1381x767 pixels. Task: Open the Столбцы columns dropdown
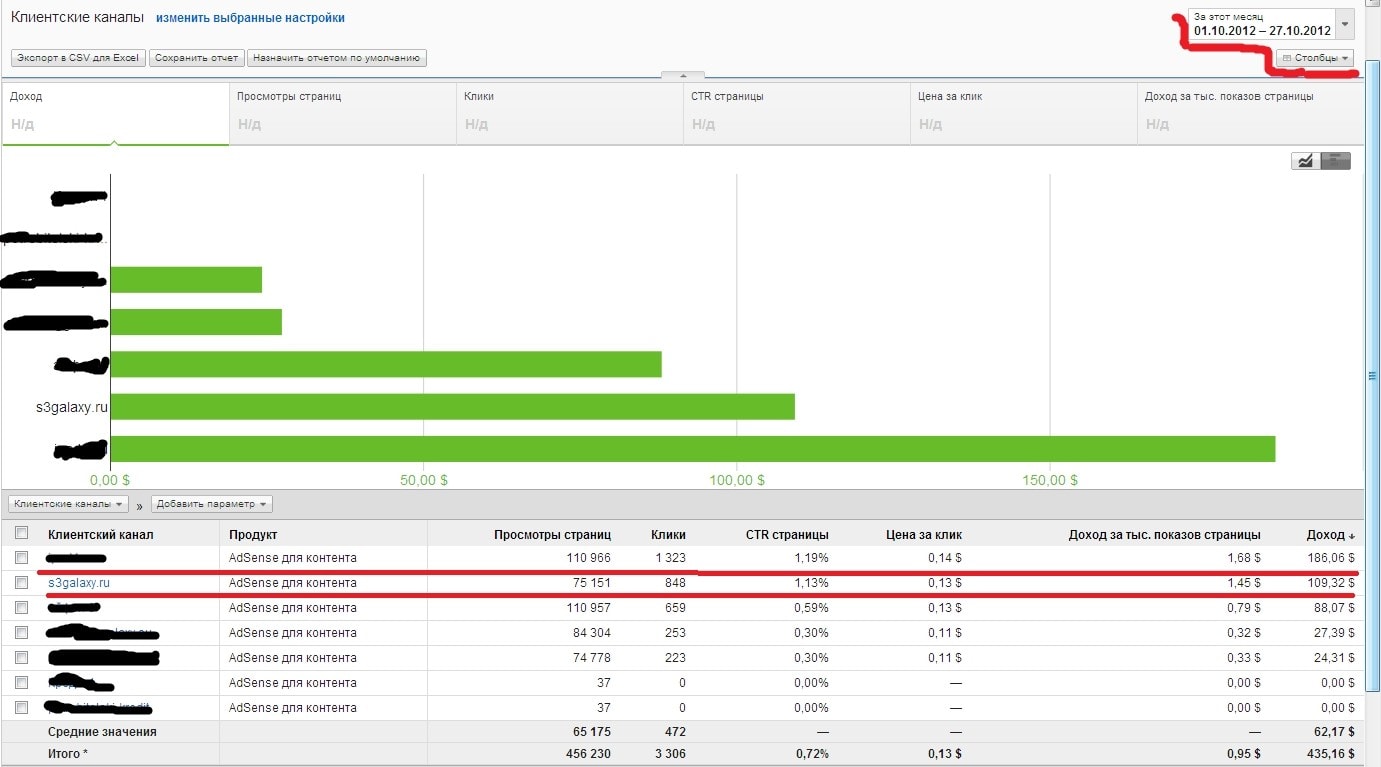pos(1315,58)
